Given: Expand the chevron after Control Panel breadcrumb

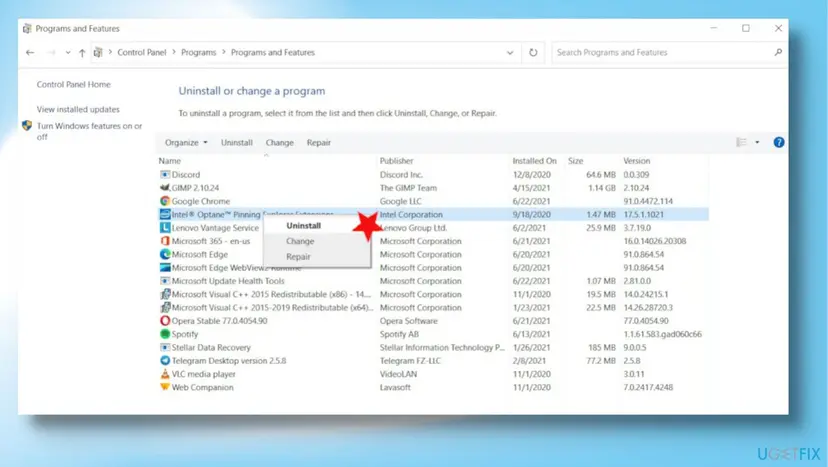Looking at the screenshot, I should pyautogui.click(x=174, y=52).
